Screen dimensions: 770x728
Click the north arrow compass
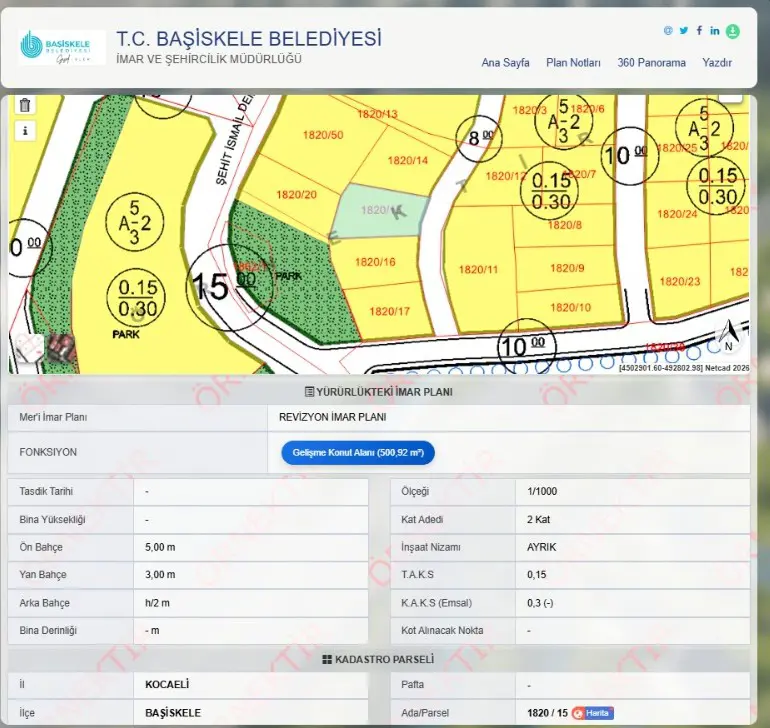click(x=729, y=335)
